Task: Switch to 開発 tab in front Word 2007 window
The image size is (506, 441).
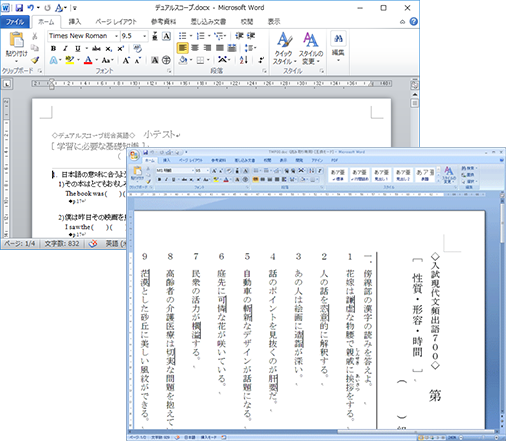Action: pyautogui.click(x=299, y=160)
